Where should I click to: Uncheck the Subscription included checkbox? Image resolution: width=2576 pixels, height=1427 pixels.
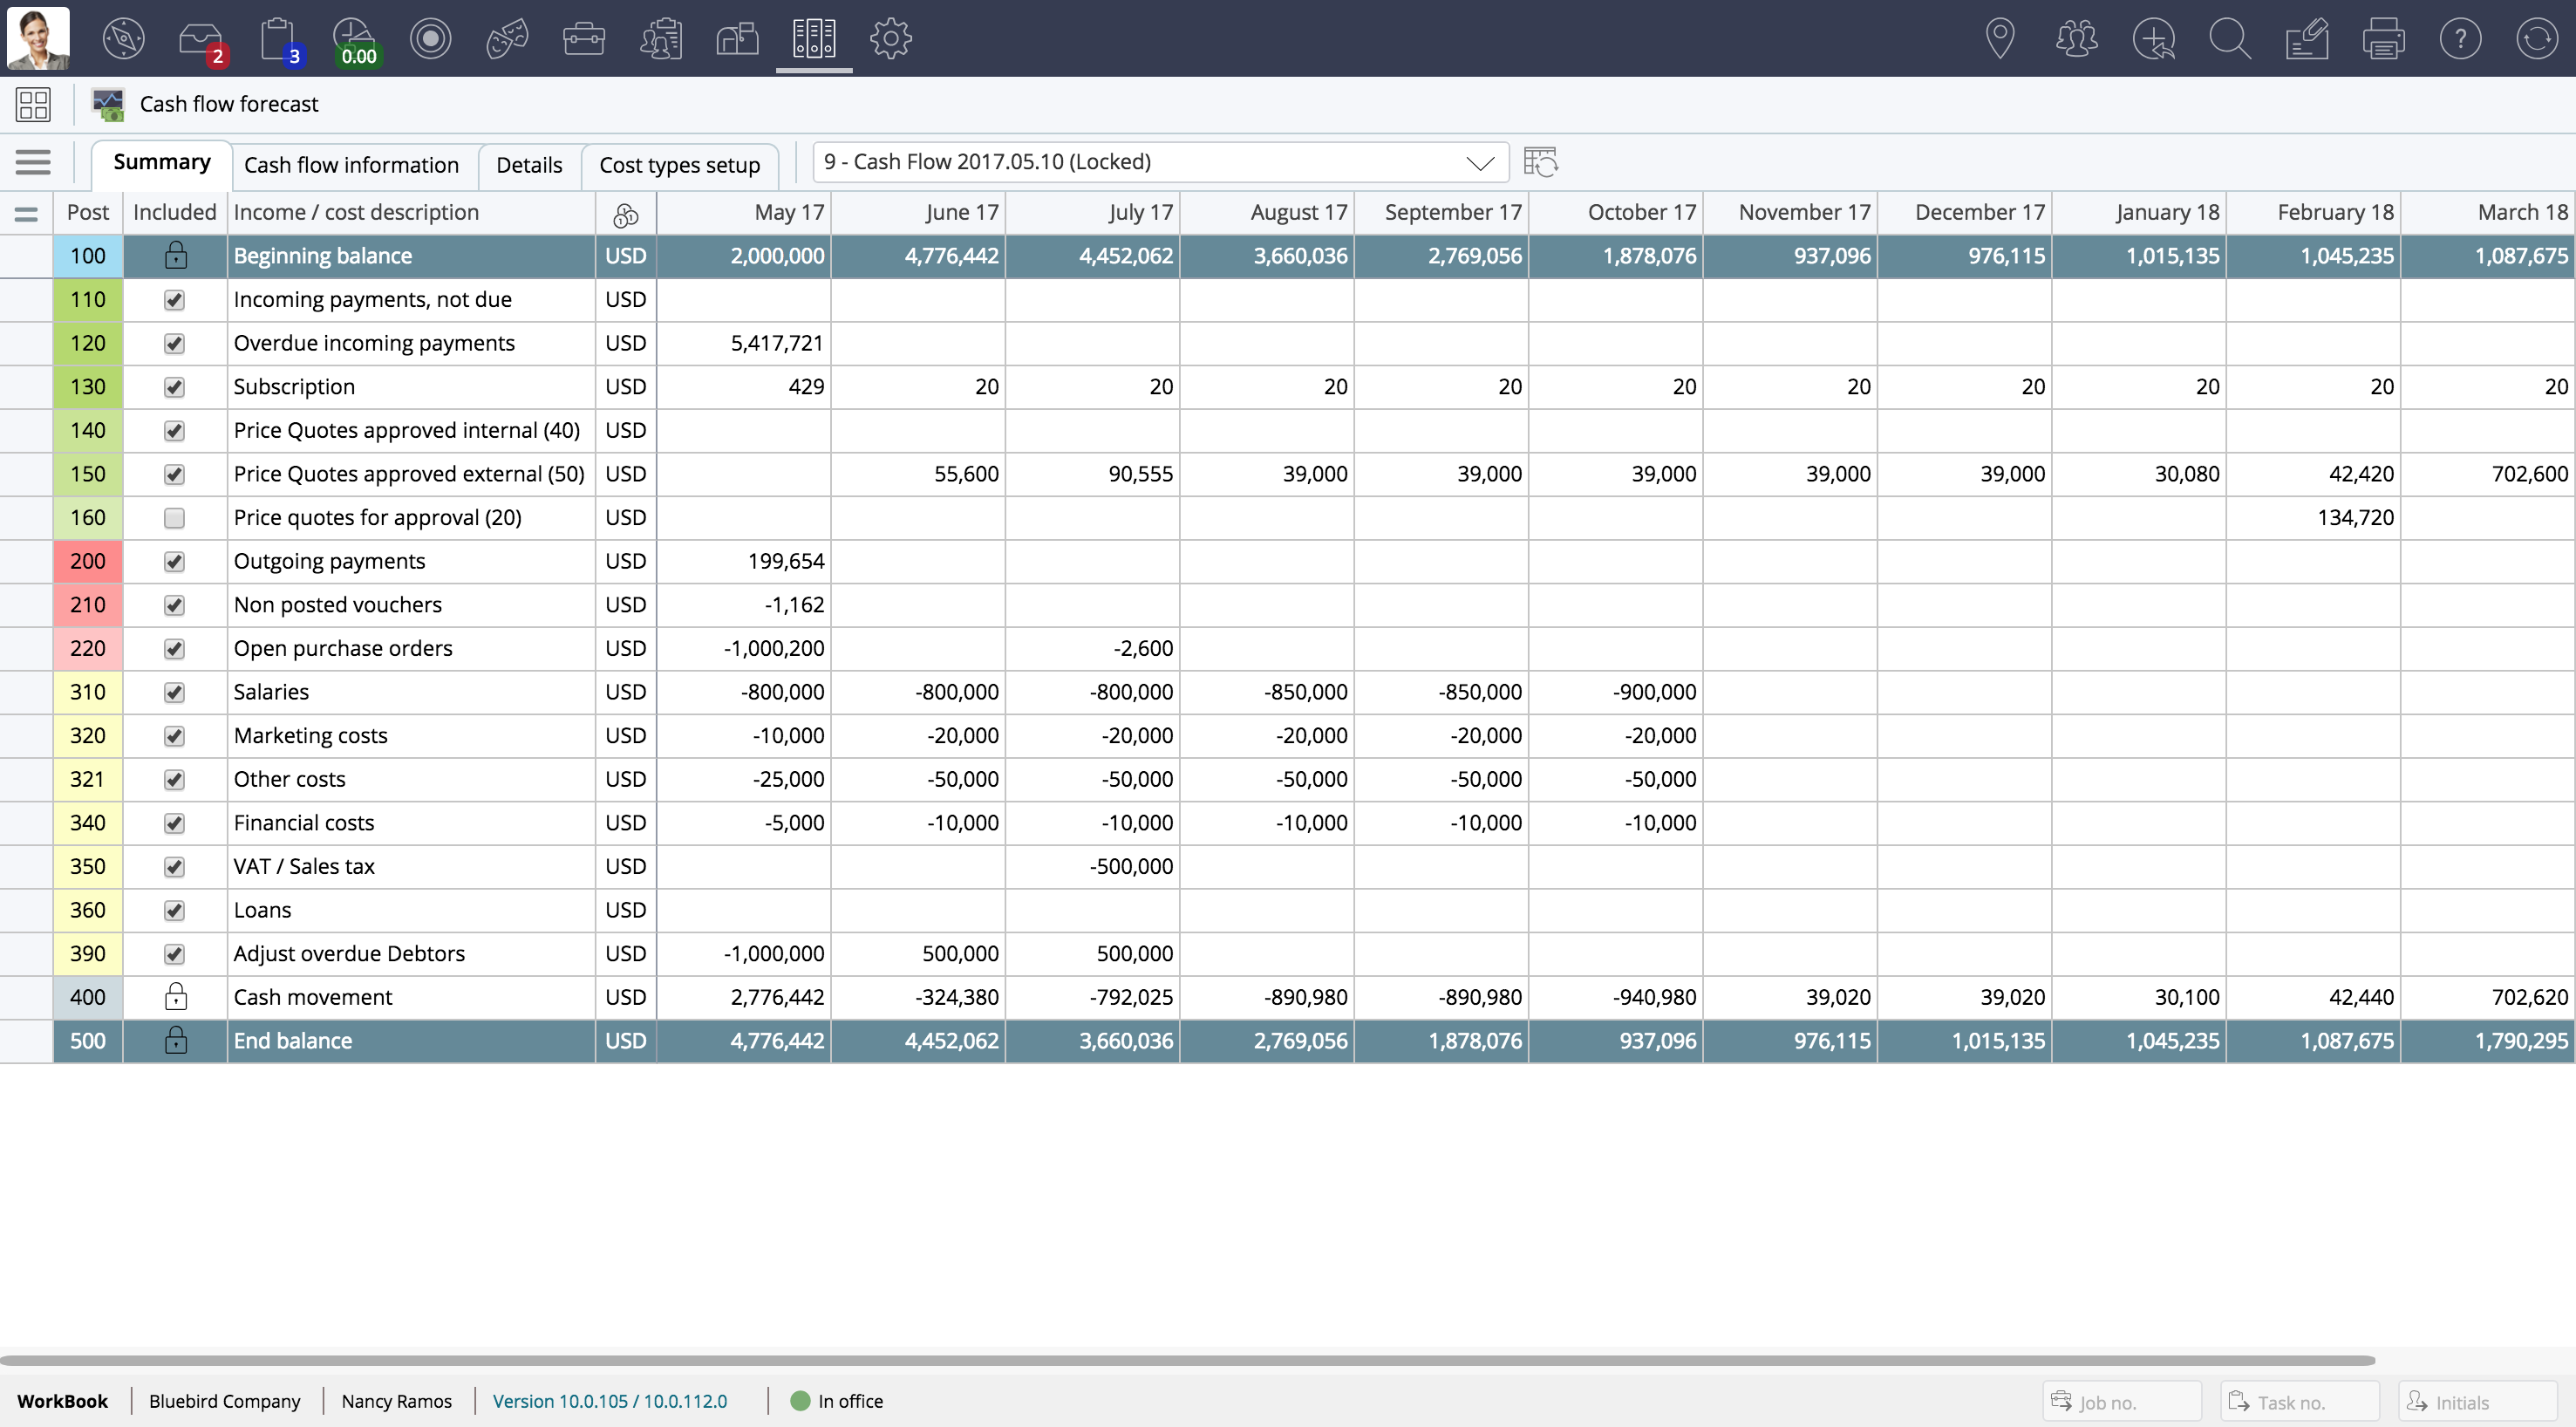(175, 387)
